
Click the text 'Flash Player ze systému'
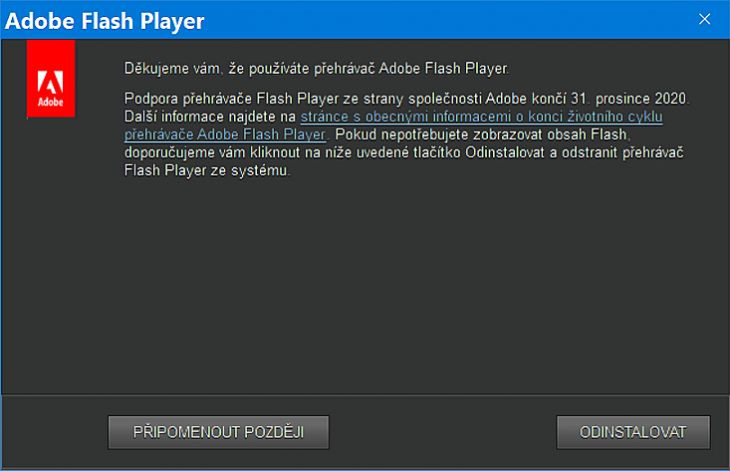[206, 170]
